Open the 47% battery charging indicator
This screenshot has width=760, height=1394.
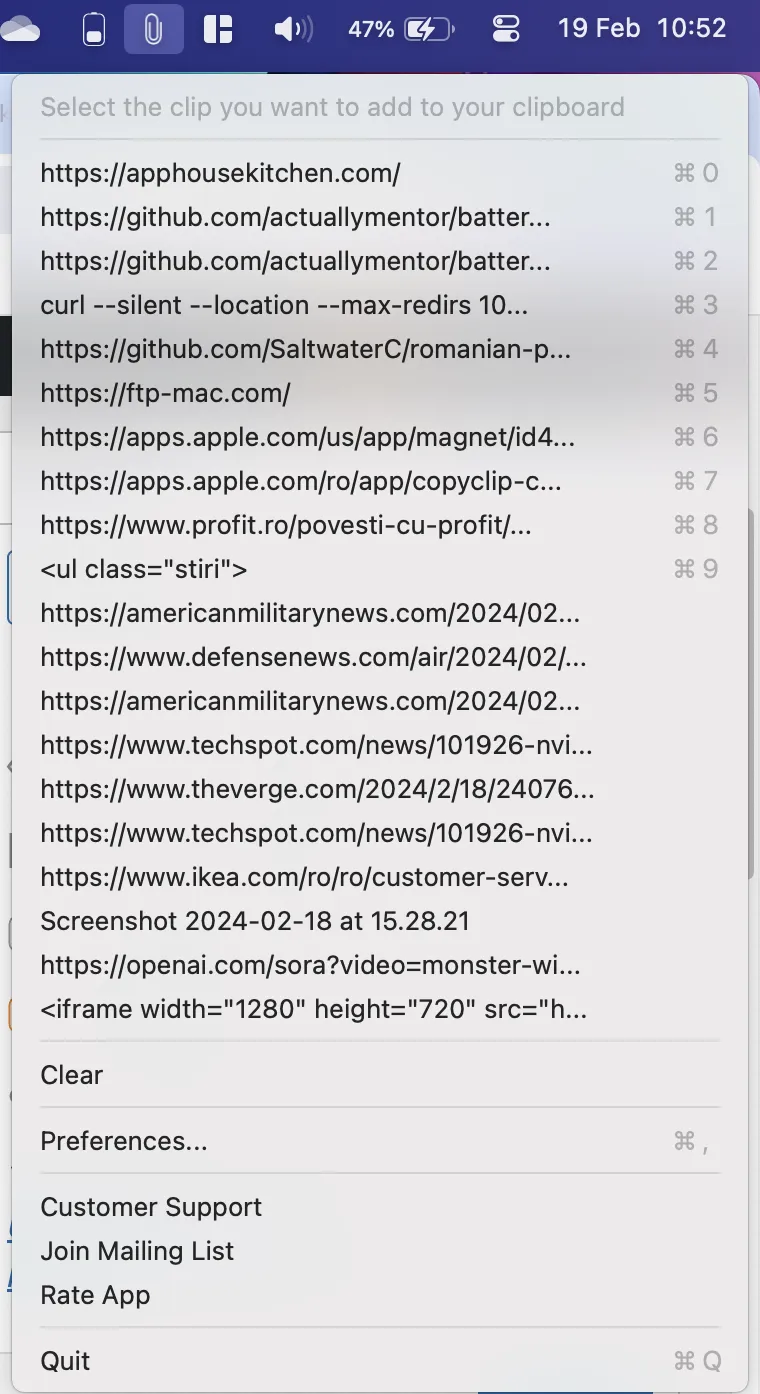pyautogui.click(x=401, y=29)
